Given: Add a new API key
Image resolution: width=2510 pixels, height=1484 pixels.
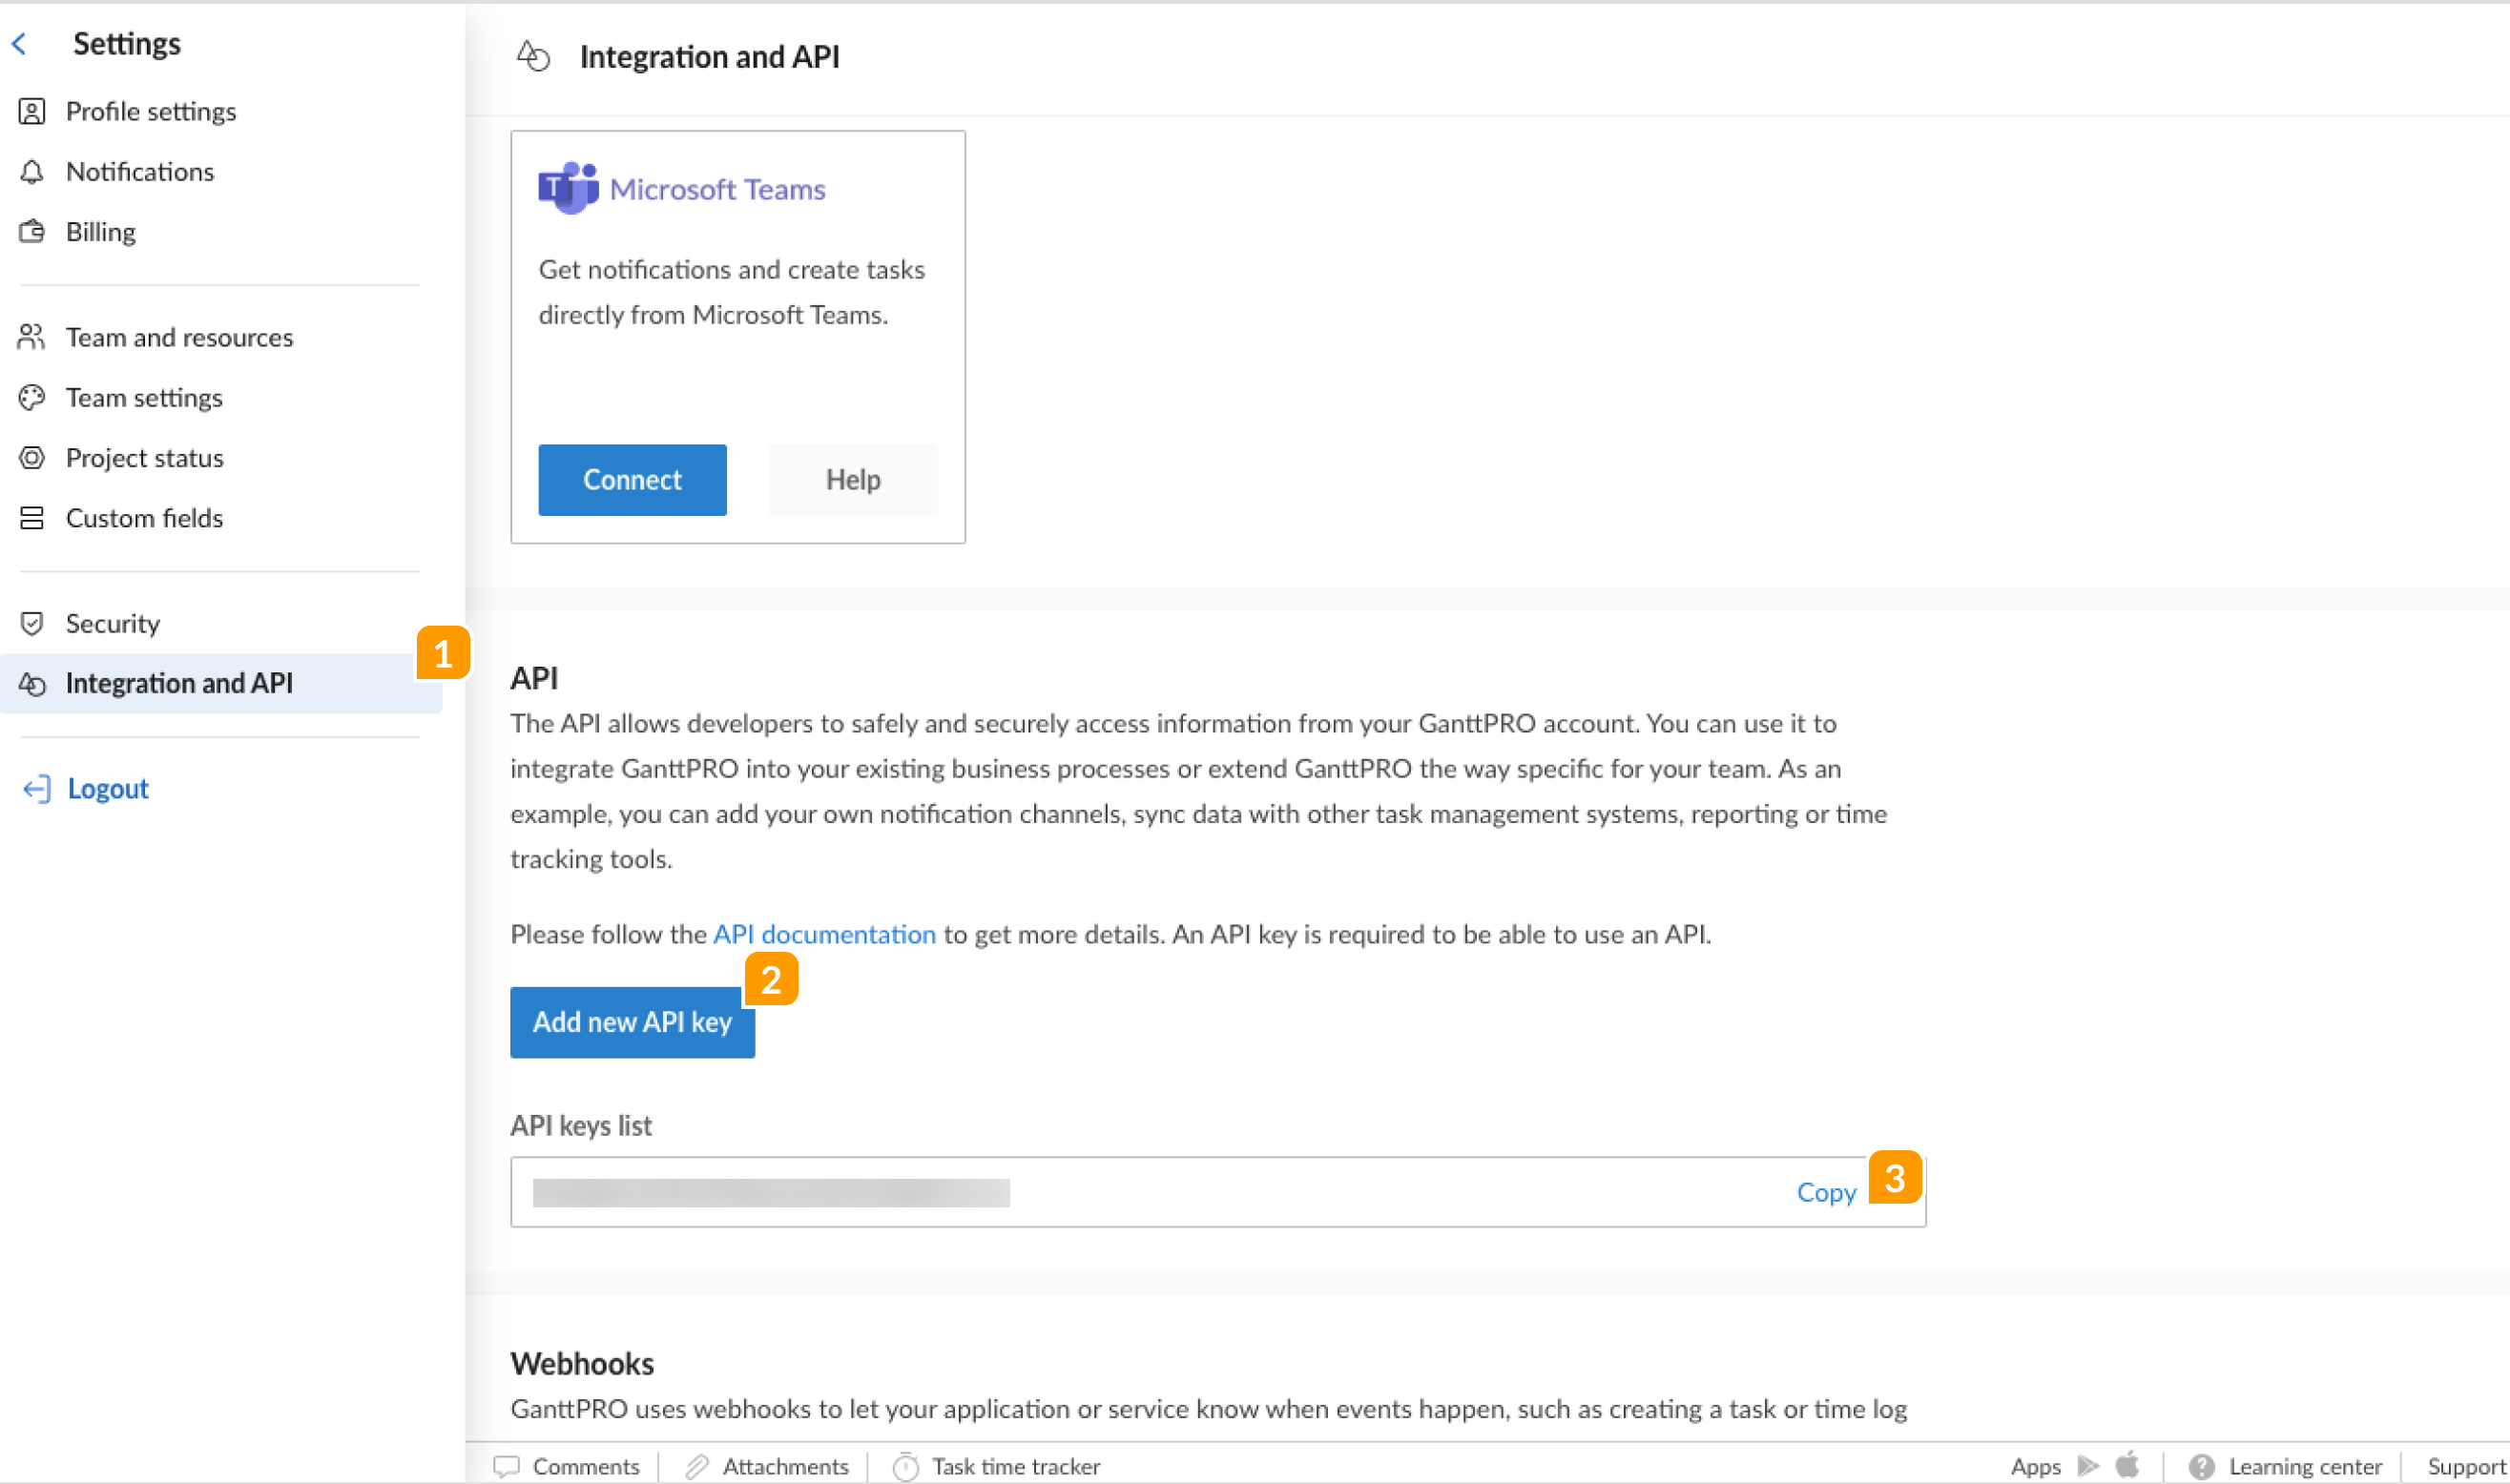Looking at the screenshot, I should pos(632,1022).
